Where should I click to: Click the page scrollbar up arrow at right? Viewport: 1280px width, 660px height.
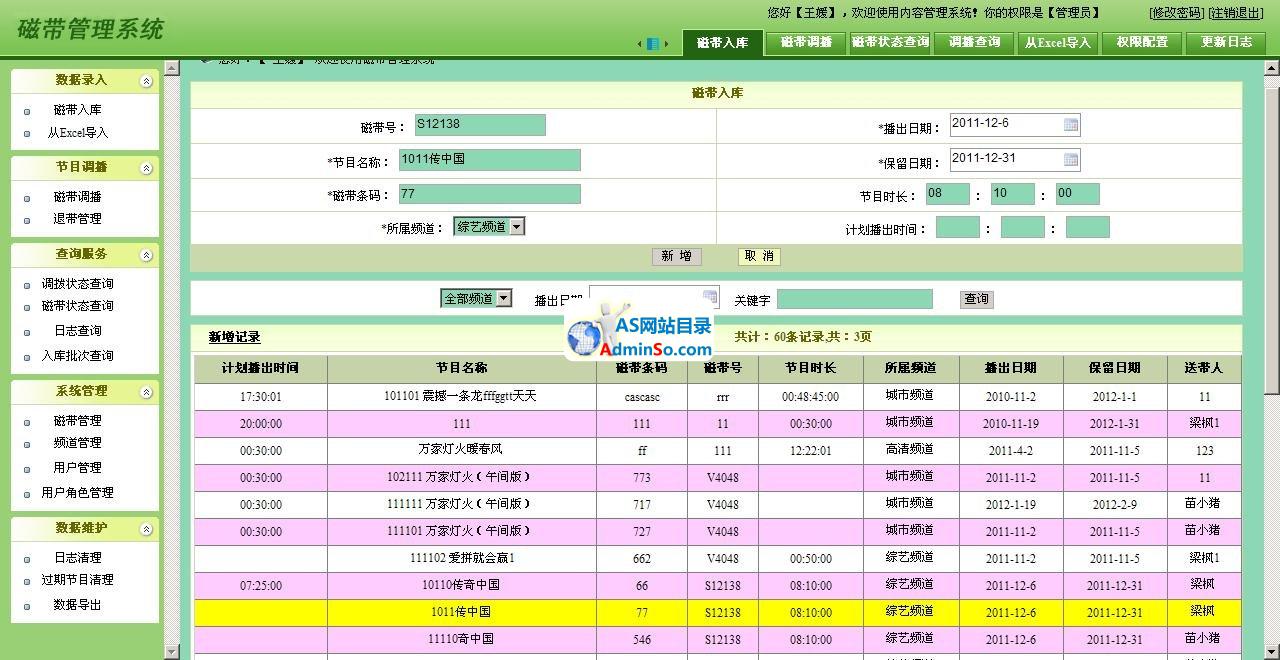pos(1272,68)
